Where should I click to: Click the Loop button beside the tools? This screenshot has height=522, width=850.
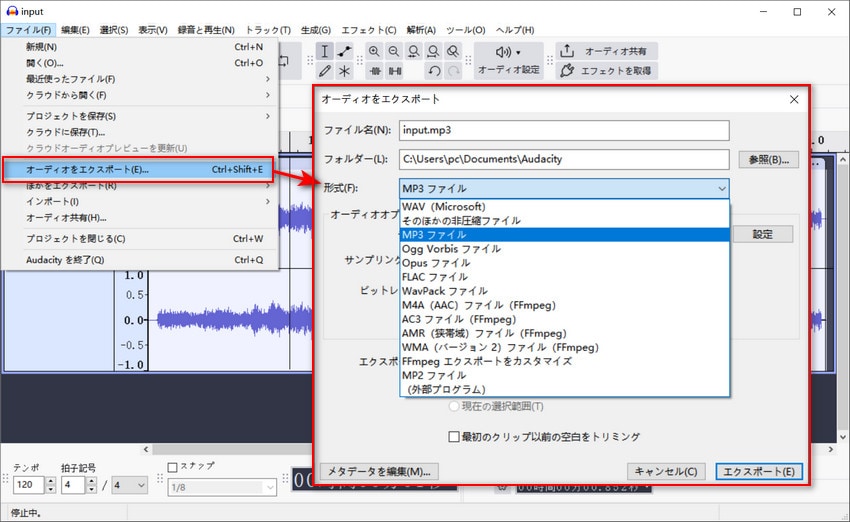(284, 61)
